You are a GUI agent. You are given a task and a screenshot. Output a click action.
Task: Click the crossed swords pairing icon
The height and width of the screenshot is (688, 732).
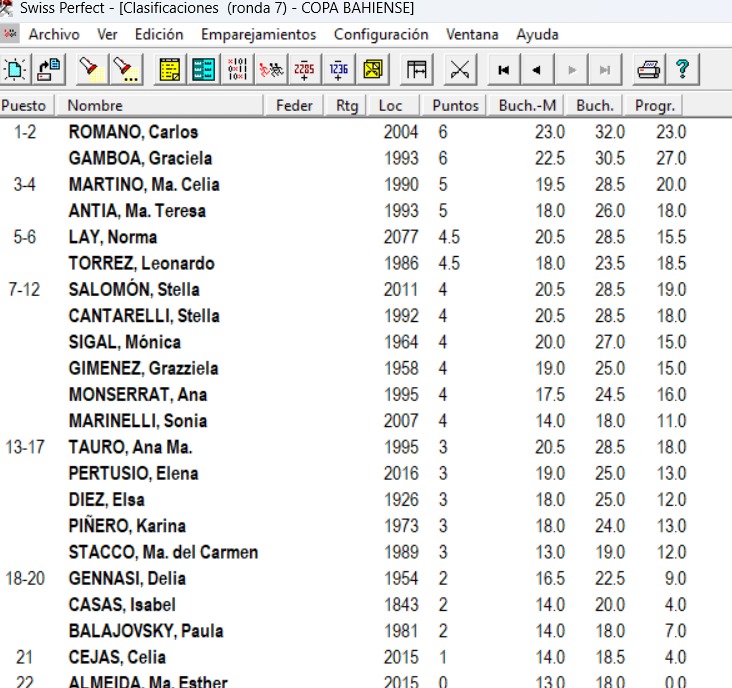[x=460, y=69]
